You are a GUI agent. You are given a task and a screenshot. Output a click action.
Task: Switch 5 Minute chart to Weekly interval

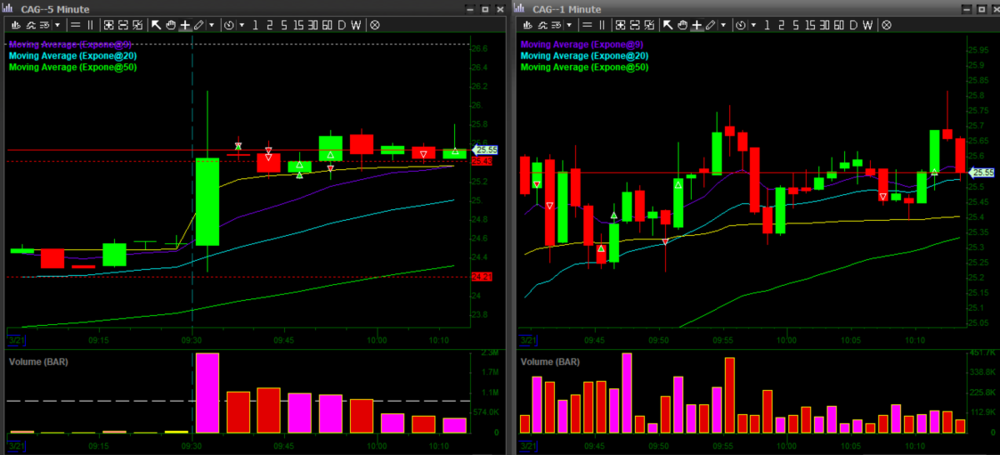point(356,24)
